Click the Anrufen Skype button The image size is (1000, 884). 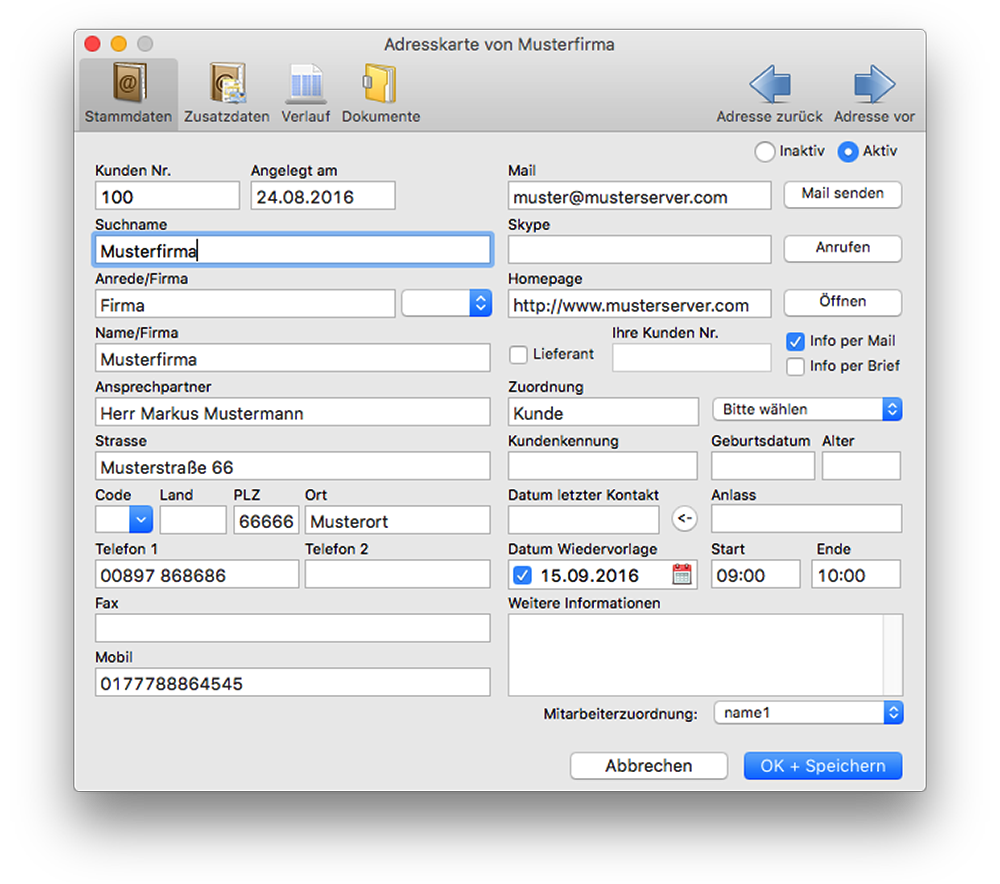pyautogui.click(x=842, y=248)
